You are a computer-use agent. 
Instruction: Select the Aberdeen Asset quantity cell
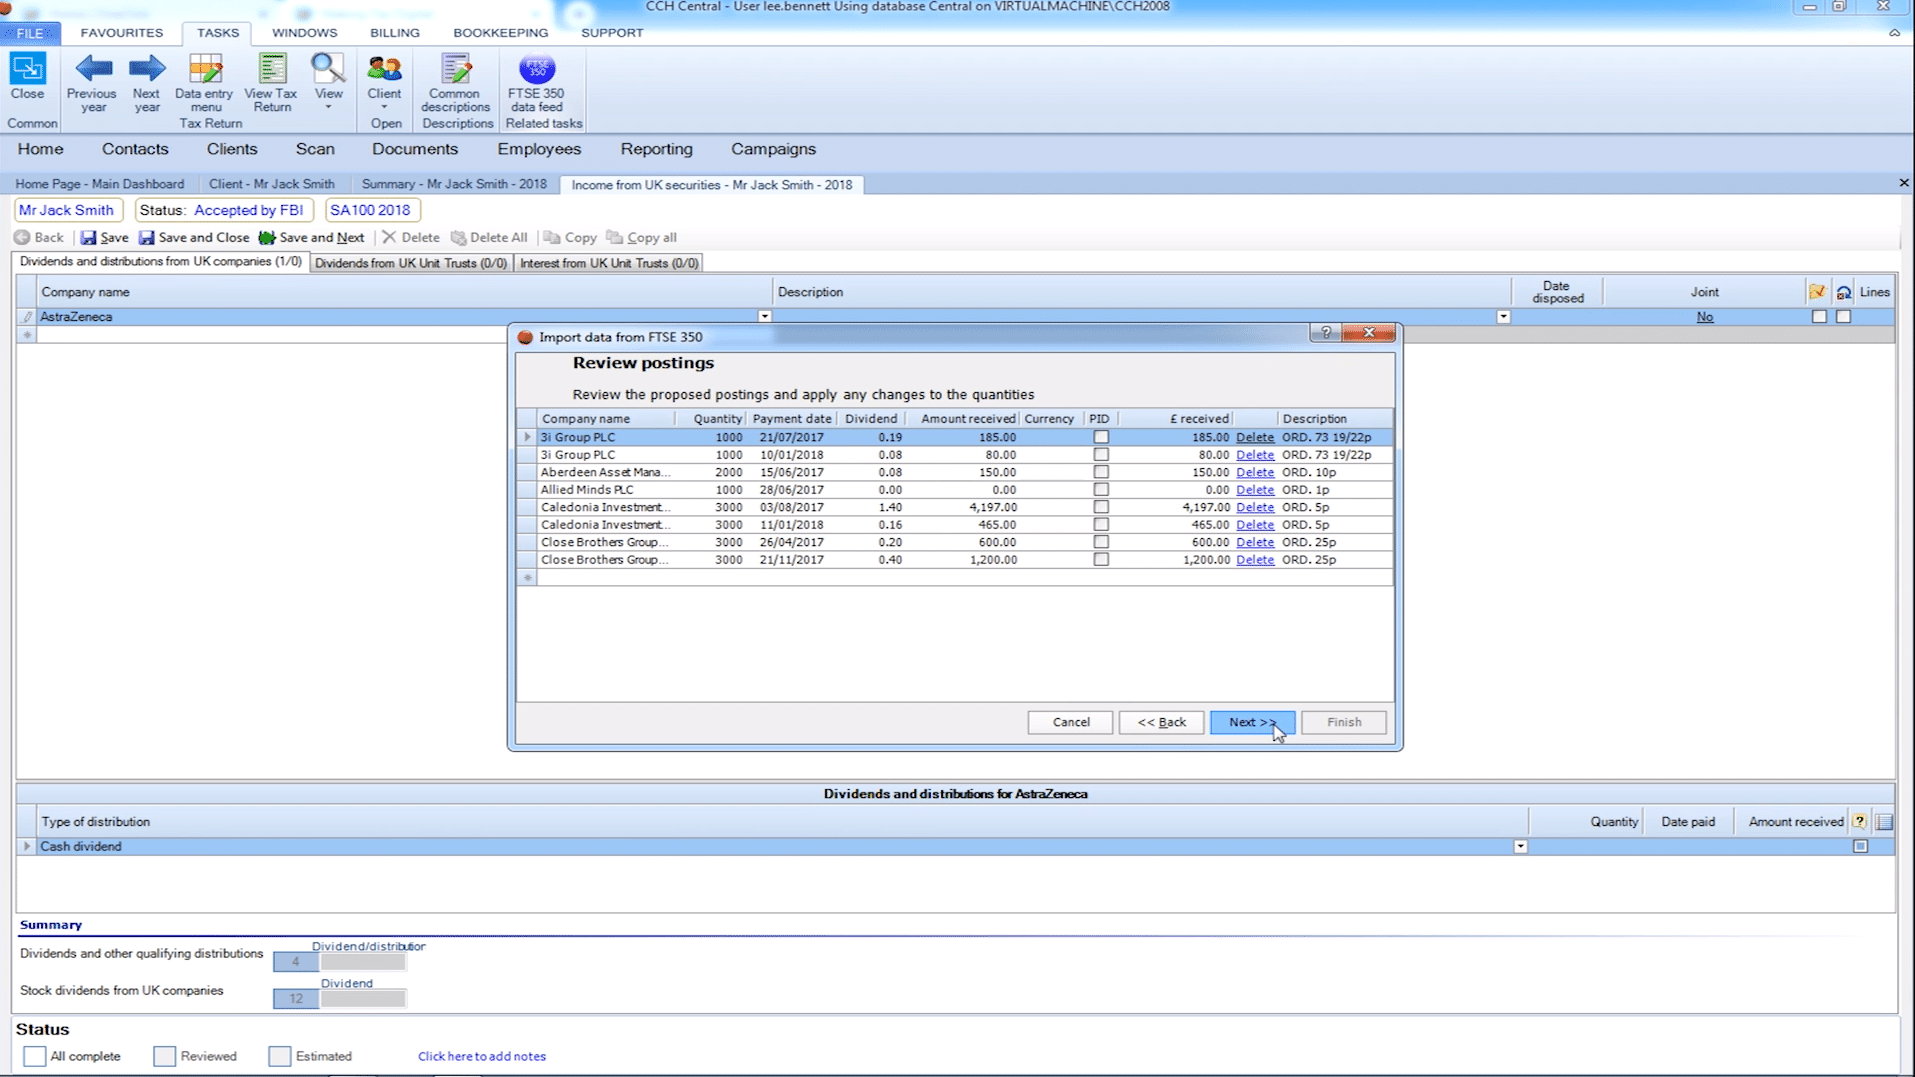pos(710,472)
